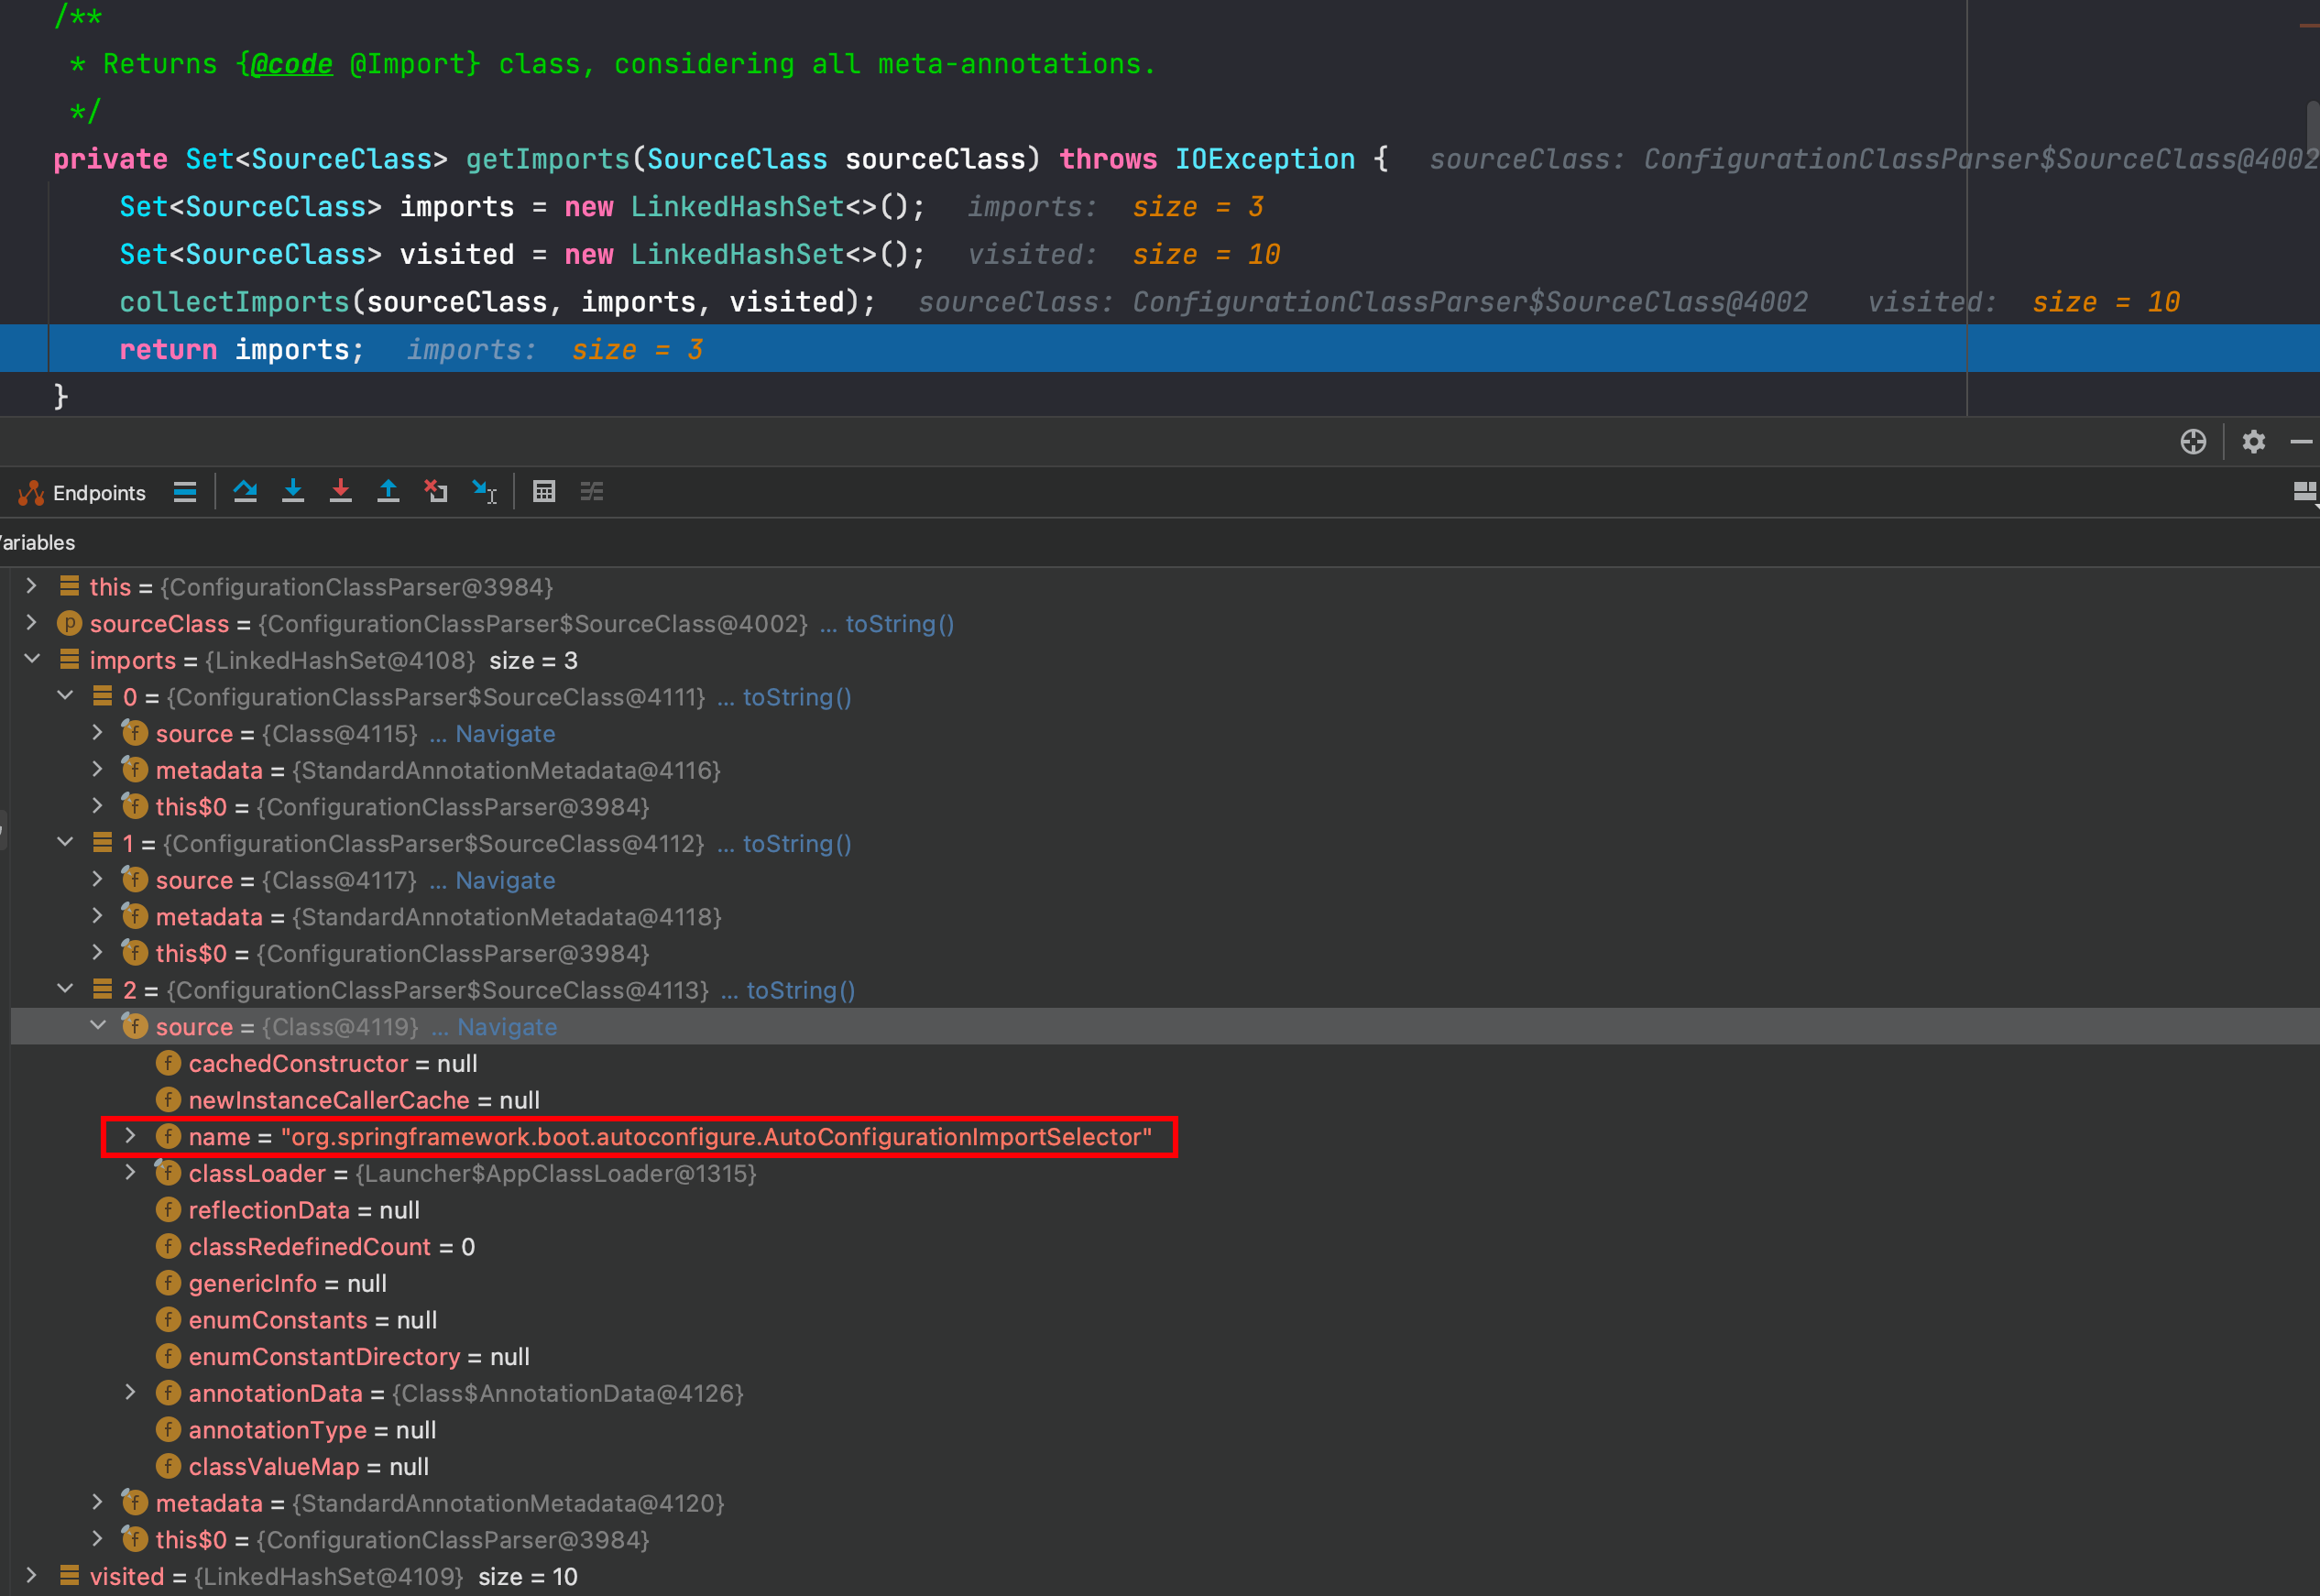This screenshot has height=1596, width=2320.
Task: Expand metadata StandardAnnotationMetadata@4116
Action: coord(98,770)
